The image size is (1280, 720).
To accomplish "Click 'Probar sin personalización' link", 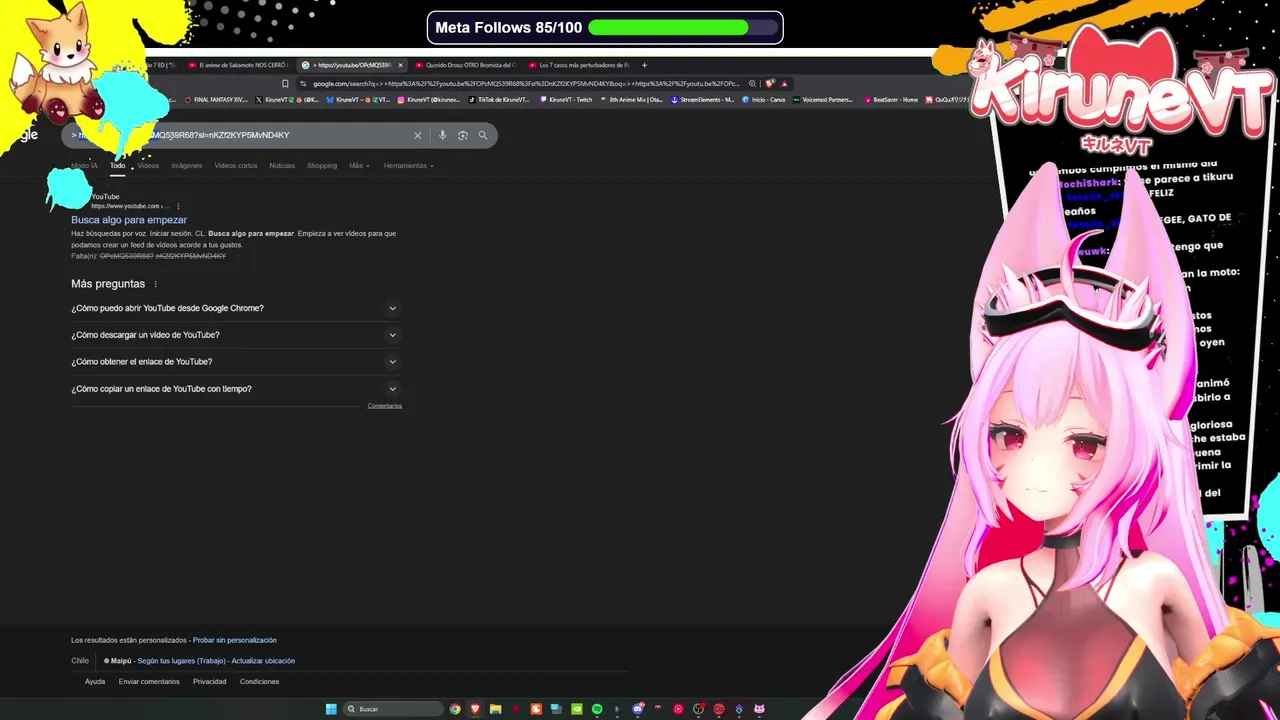I will (x=234, y=640).
